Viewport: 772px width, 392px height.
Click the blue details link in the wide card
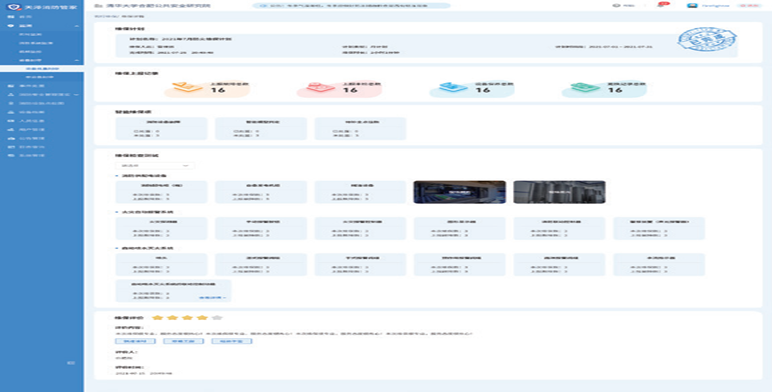(x=213, y=297)
